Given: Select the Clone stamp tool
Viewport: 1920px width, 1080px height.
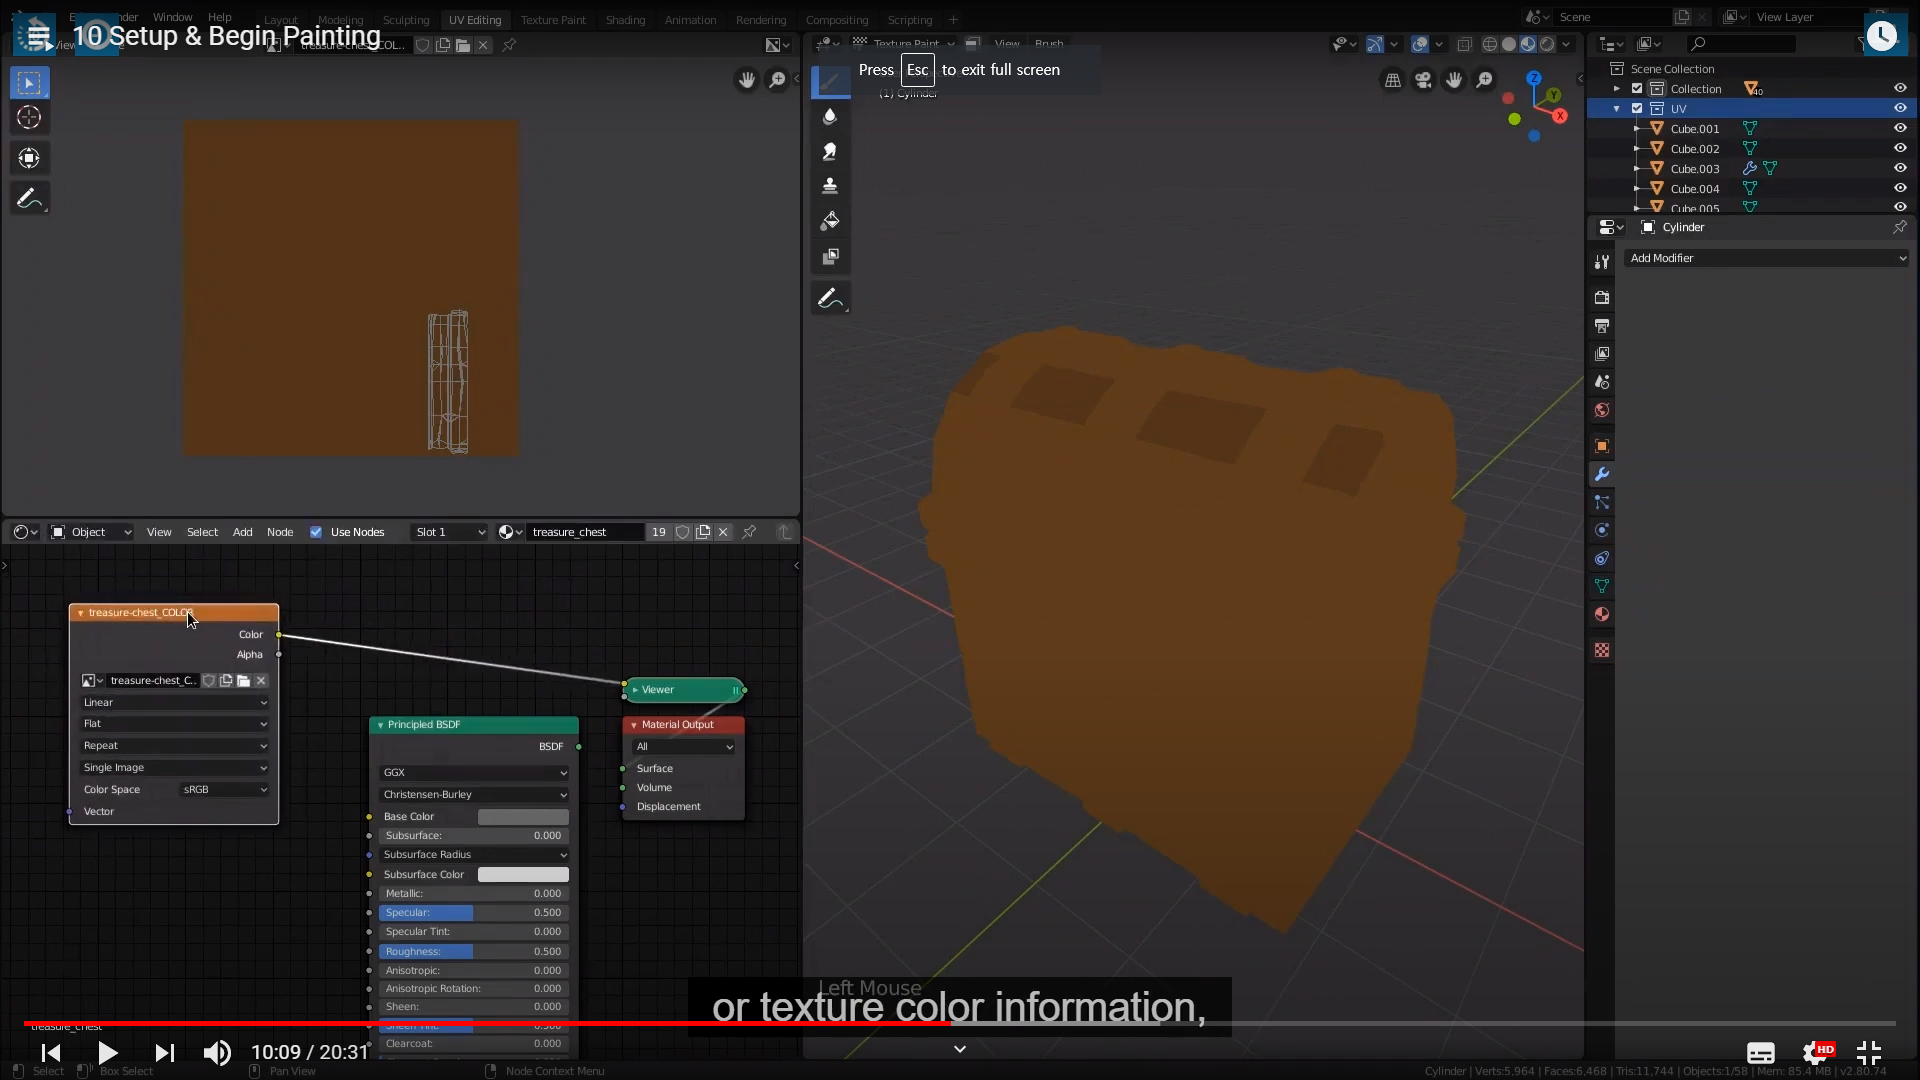Looking at the screenshot, I should [x=830, y=186].
